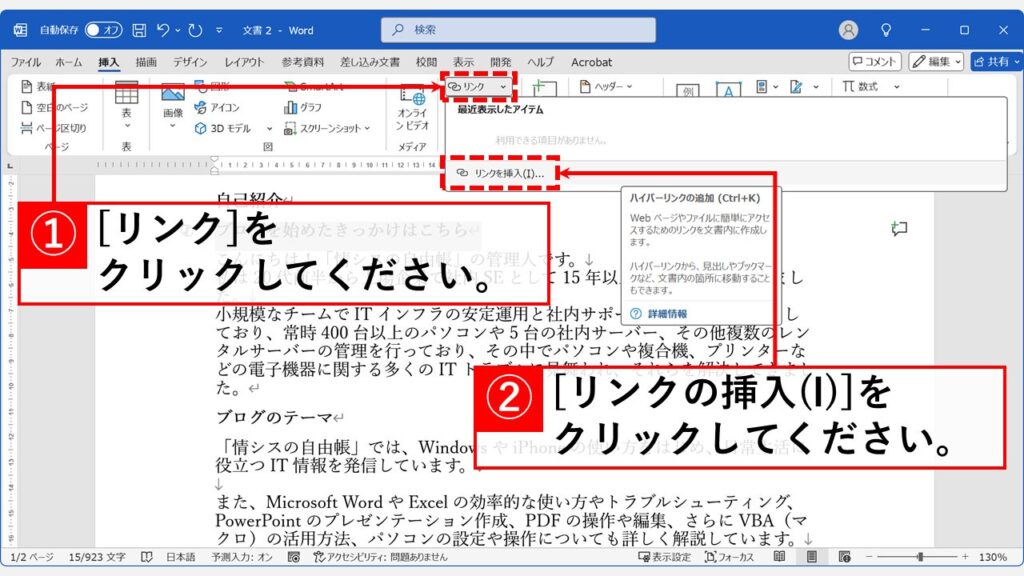Click the Word app icon in title bar
The height and width of the screenshot is (576, 1024).
click(20, 30)
